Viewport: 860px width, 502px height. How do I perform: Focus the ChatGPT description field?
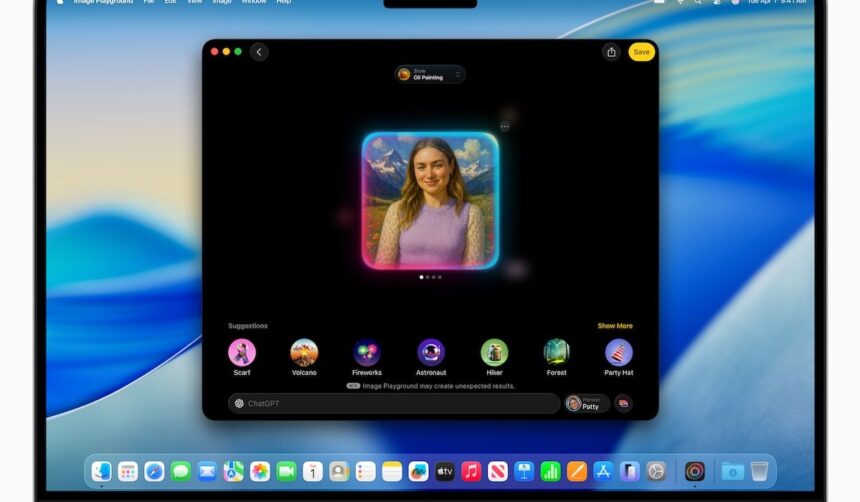point(394,403)
